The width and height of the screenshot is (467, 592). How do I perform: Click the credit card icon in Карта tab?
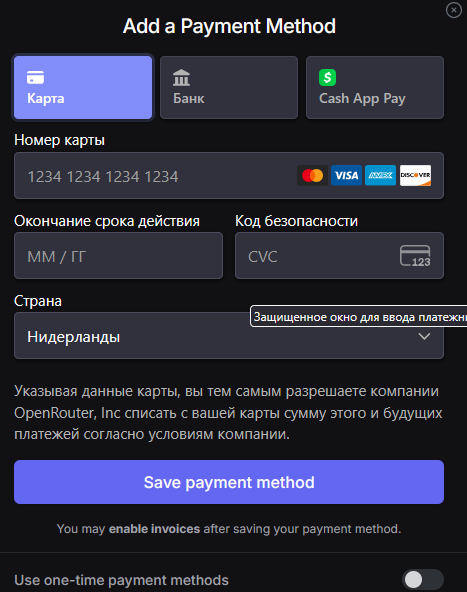[x=35, y=77]
